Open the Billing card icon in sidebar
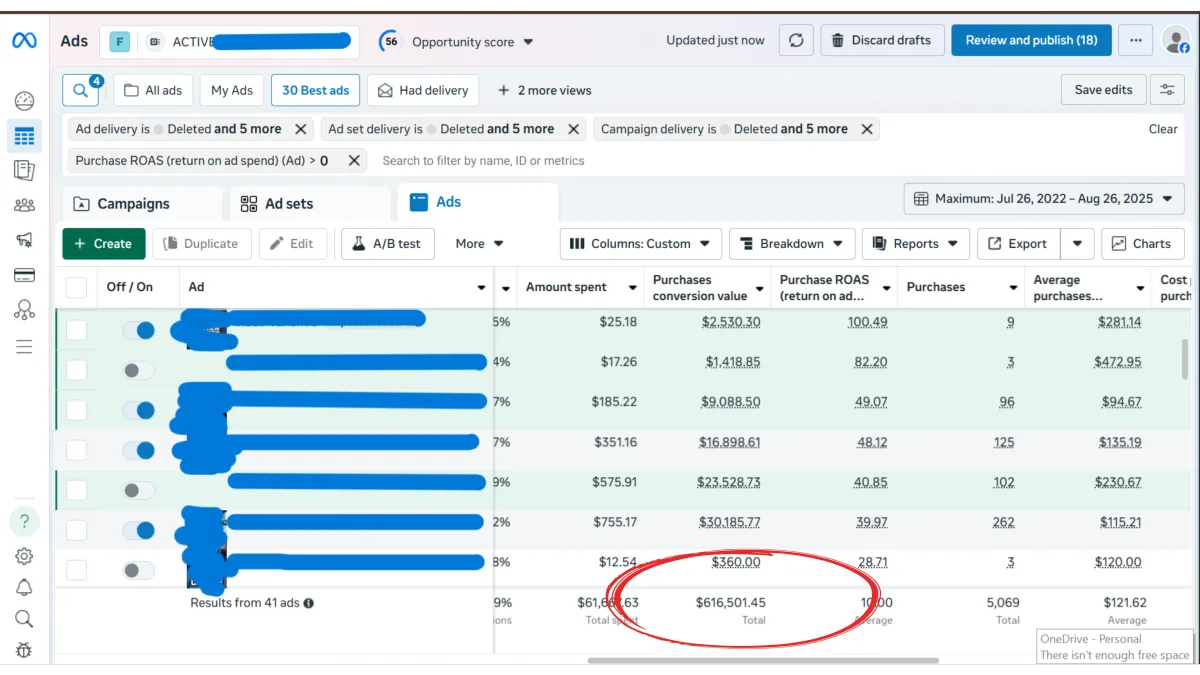Viewport: 1200px width, 675px height. click(x=24, y=275)
